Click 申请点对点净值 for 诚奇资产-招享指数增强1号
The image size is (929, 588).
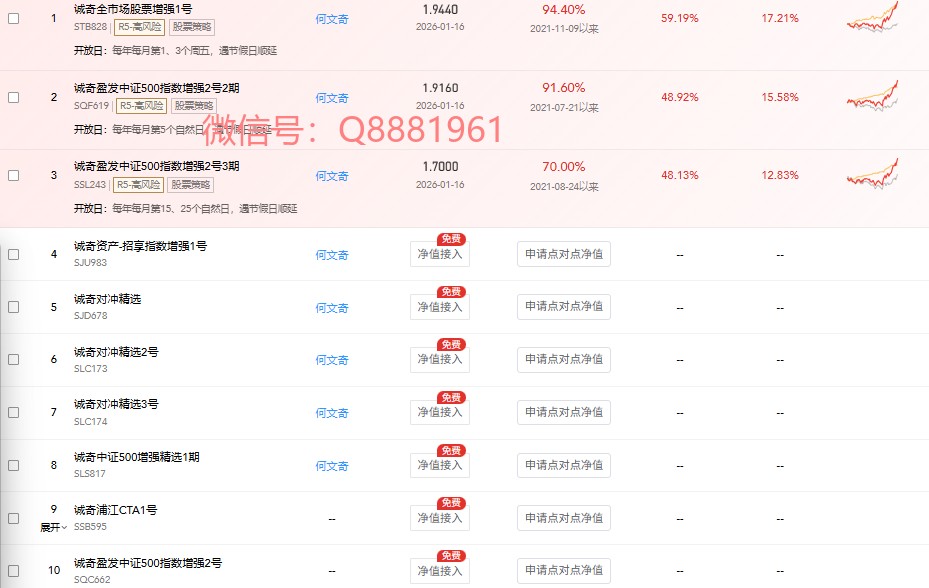[564, 254]
